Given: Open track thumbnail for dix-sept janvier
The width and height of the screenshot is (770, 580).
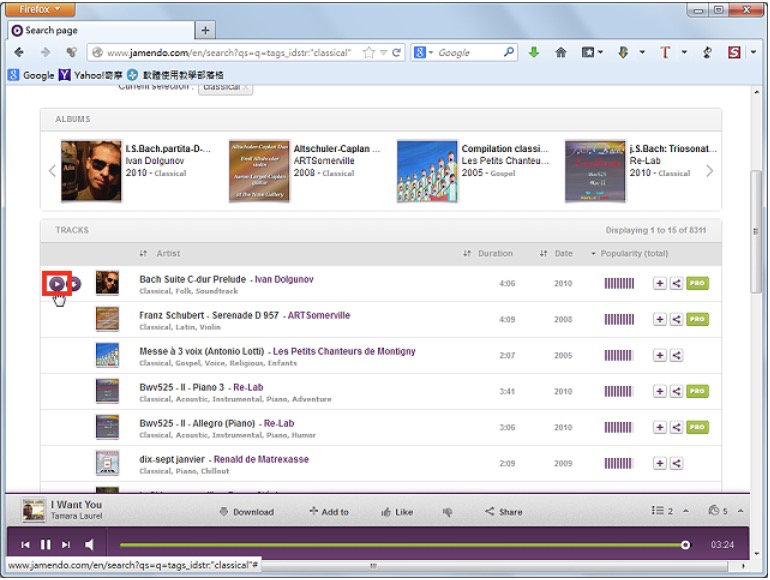Looking at the screenshot, I should pos(107,463).
